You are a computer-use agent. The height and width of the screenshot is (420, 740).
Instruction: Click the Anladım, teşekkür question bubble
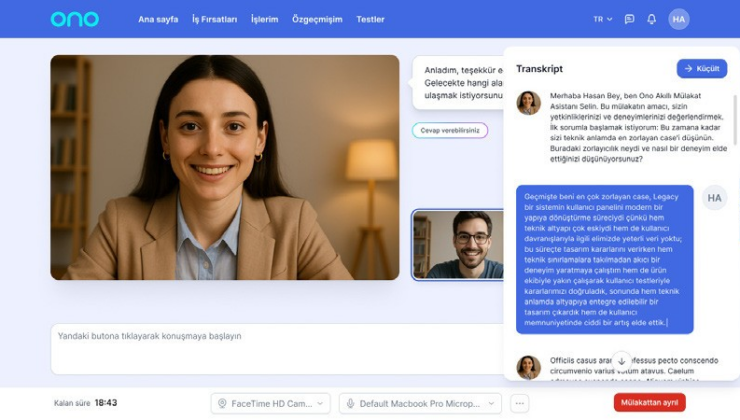(x=458, y=83)
